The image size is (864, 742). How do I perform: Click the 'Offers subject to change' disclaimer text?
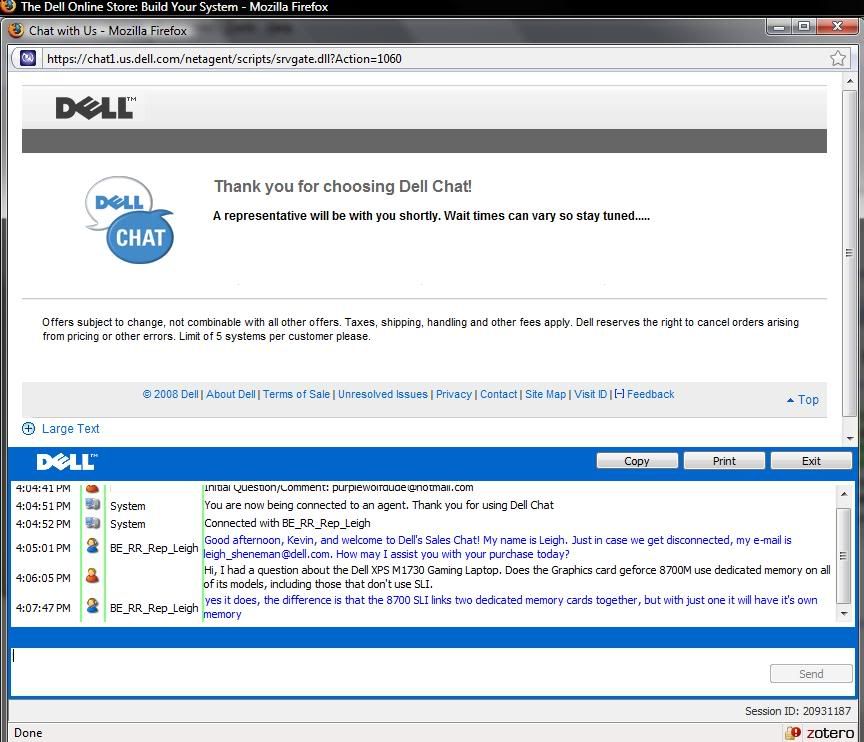[420, 329]
